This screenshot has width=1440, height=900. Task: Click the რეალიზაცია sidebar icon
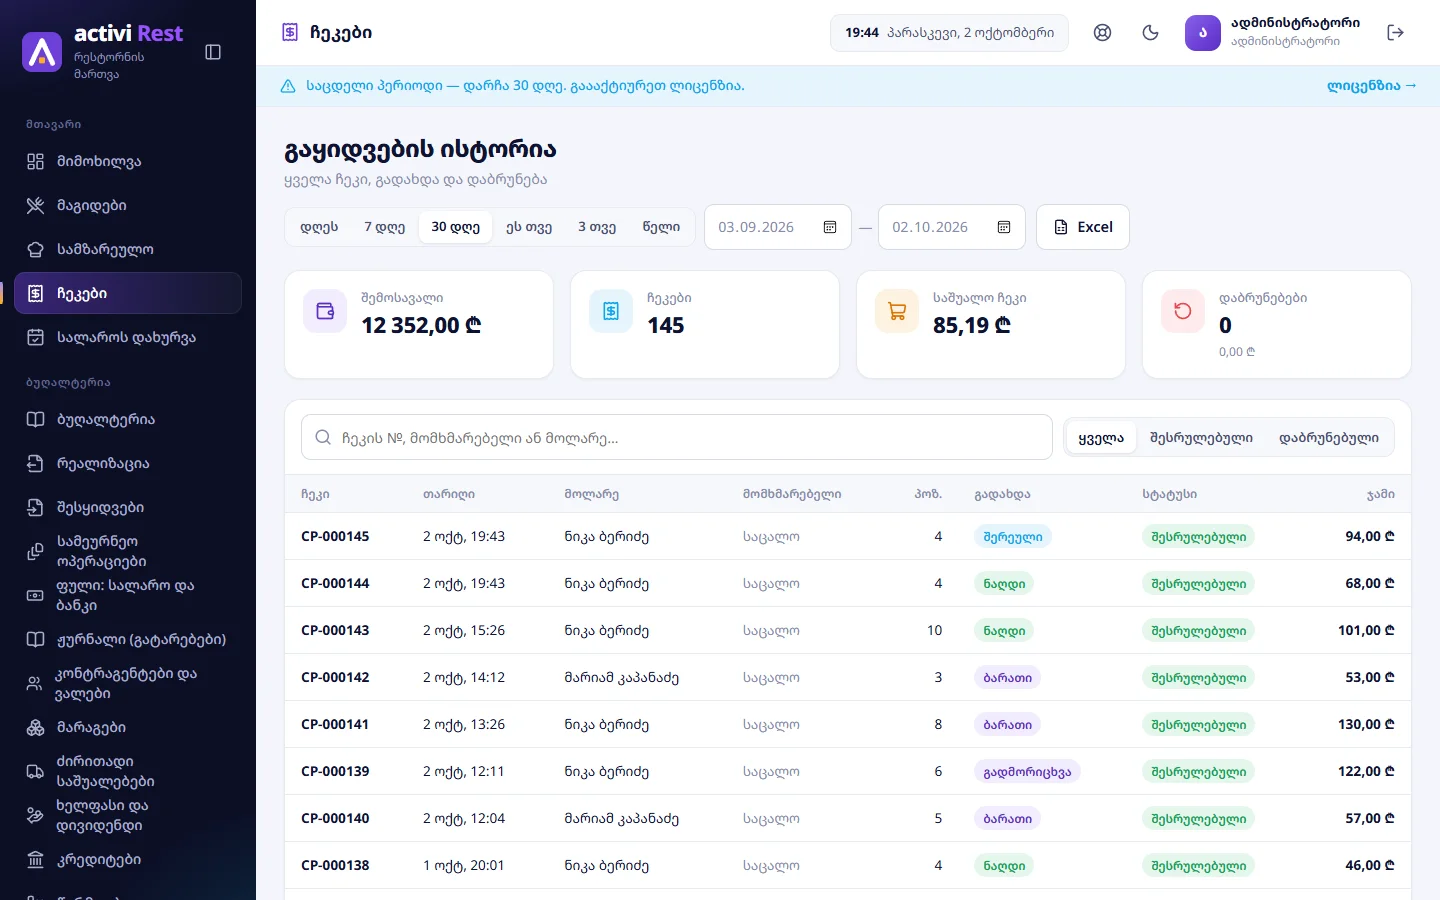coord(36,463)
